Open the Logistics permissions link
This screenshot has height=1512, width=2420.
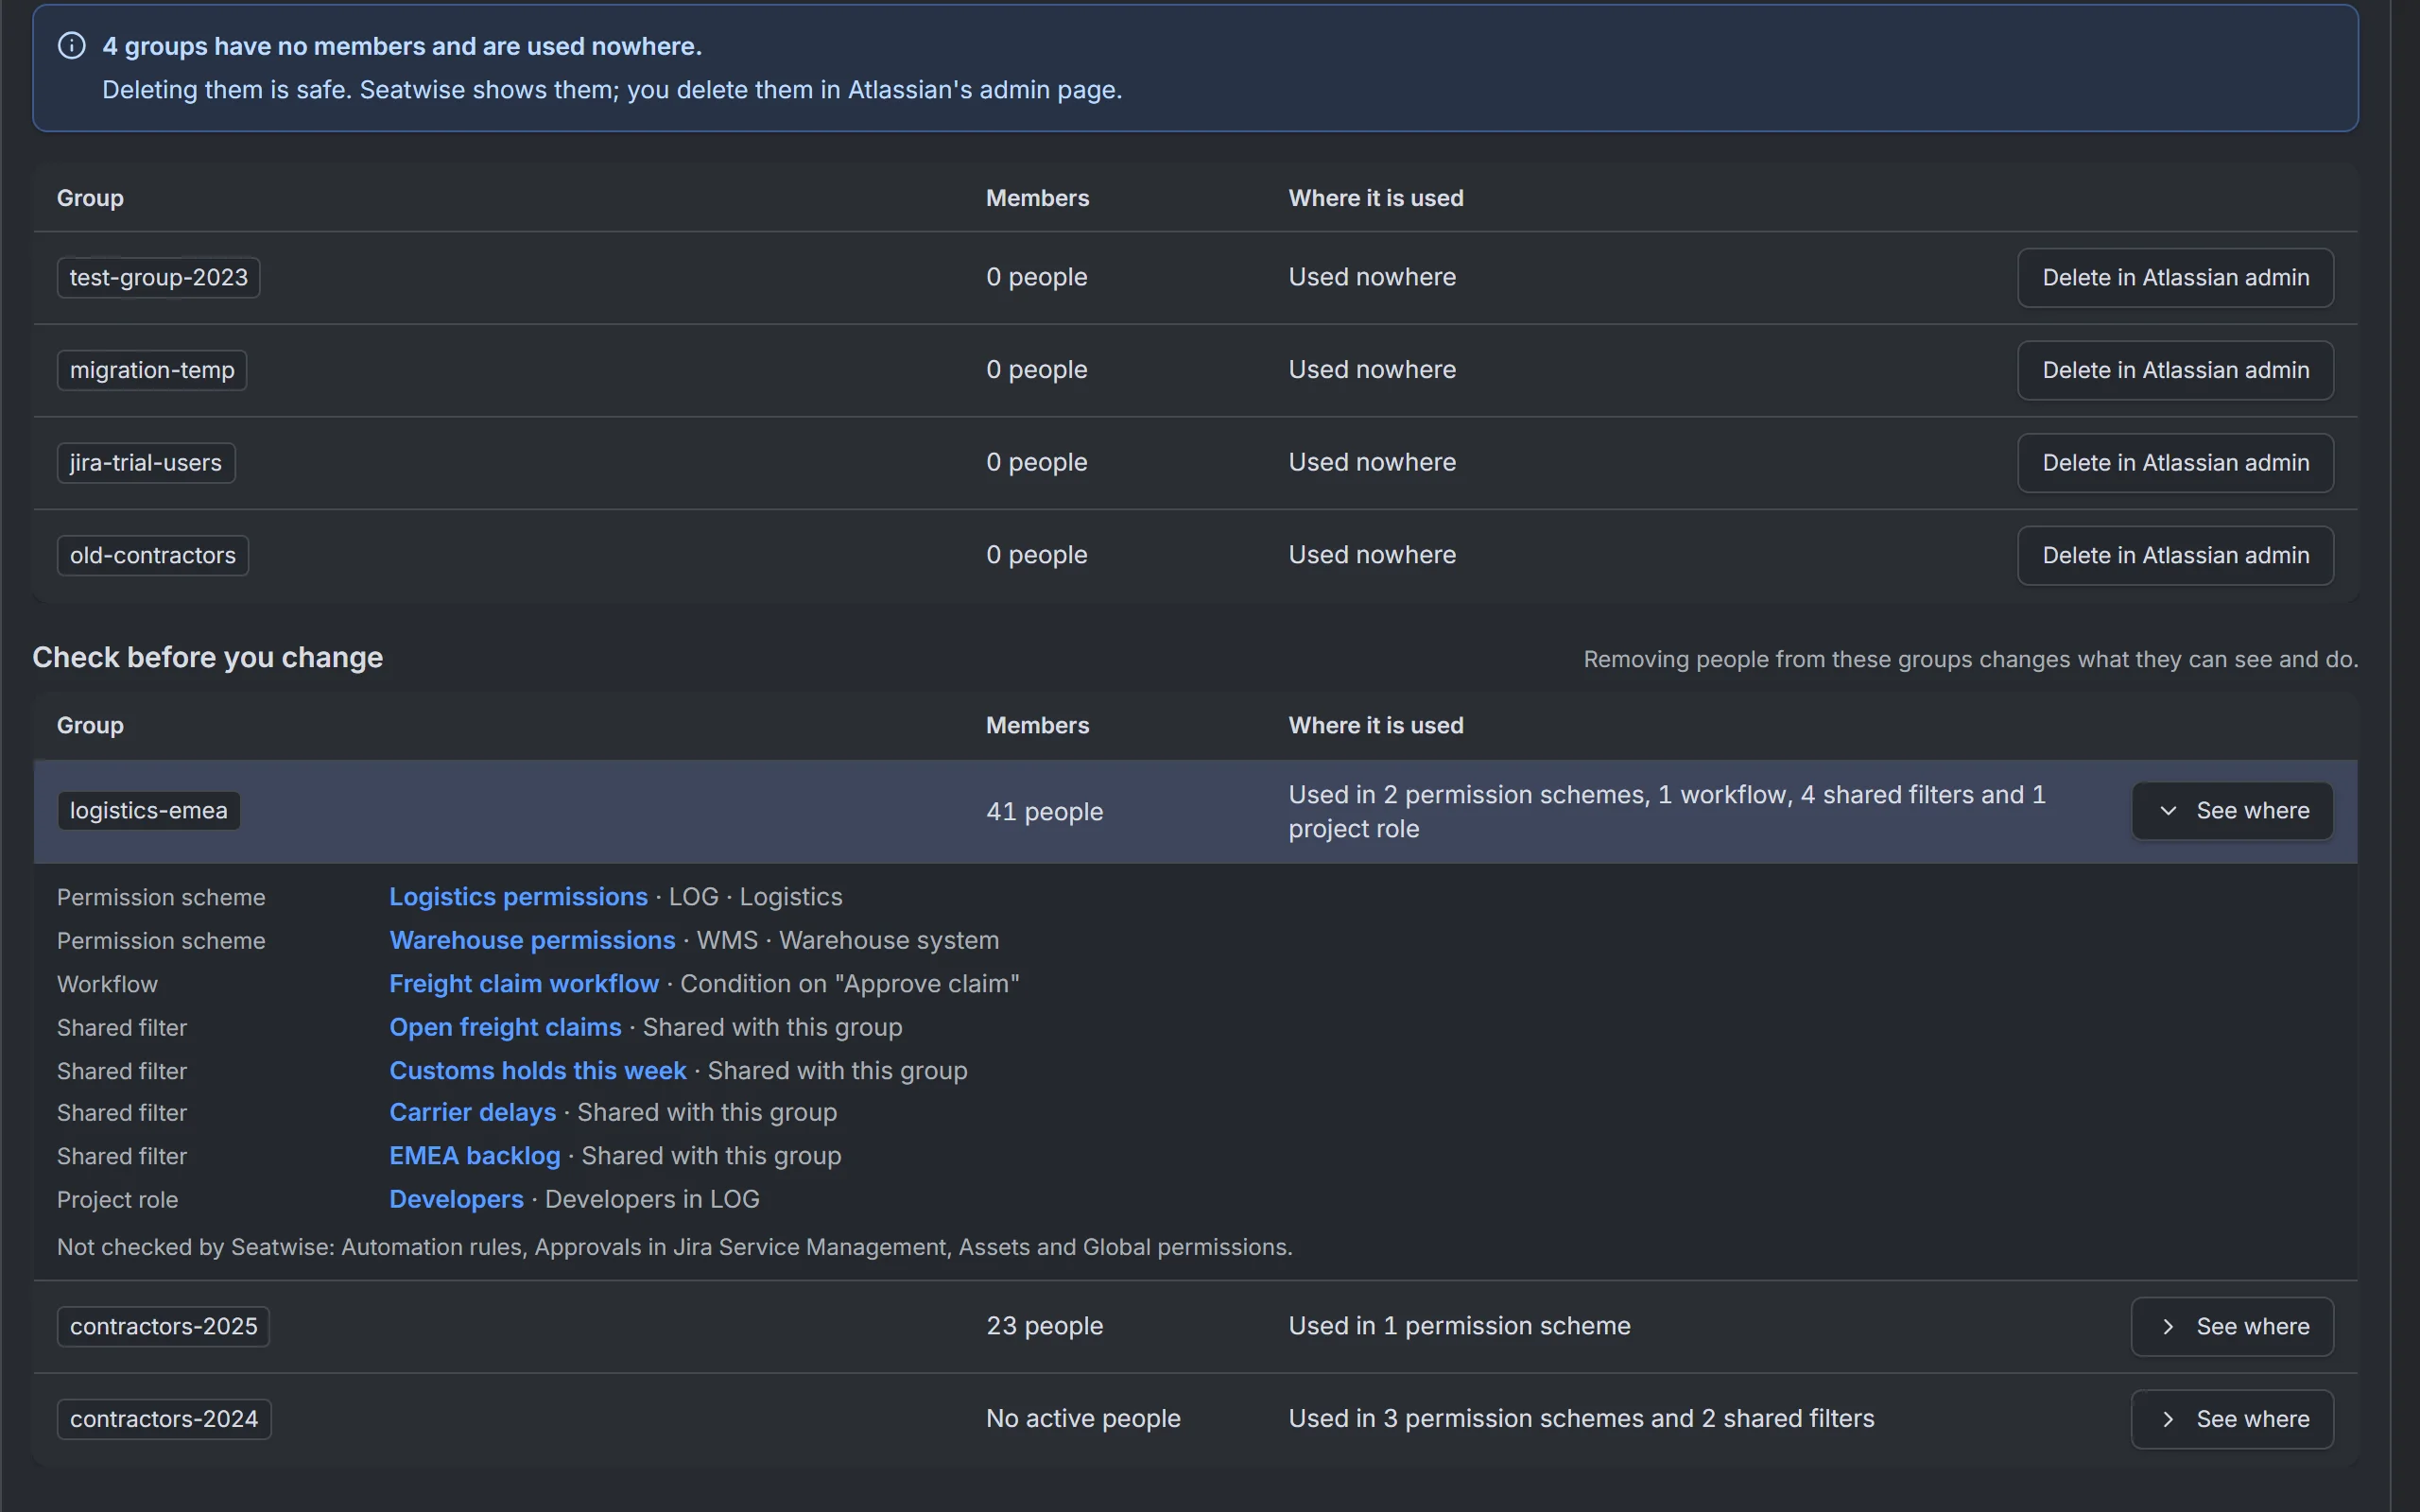518,897
